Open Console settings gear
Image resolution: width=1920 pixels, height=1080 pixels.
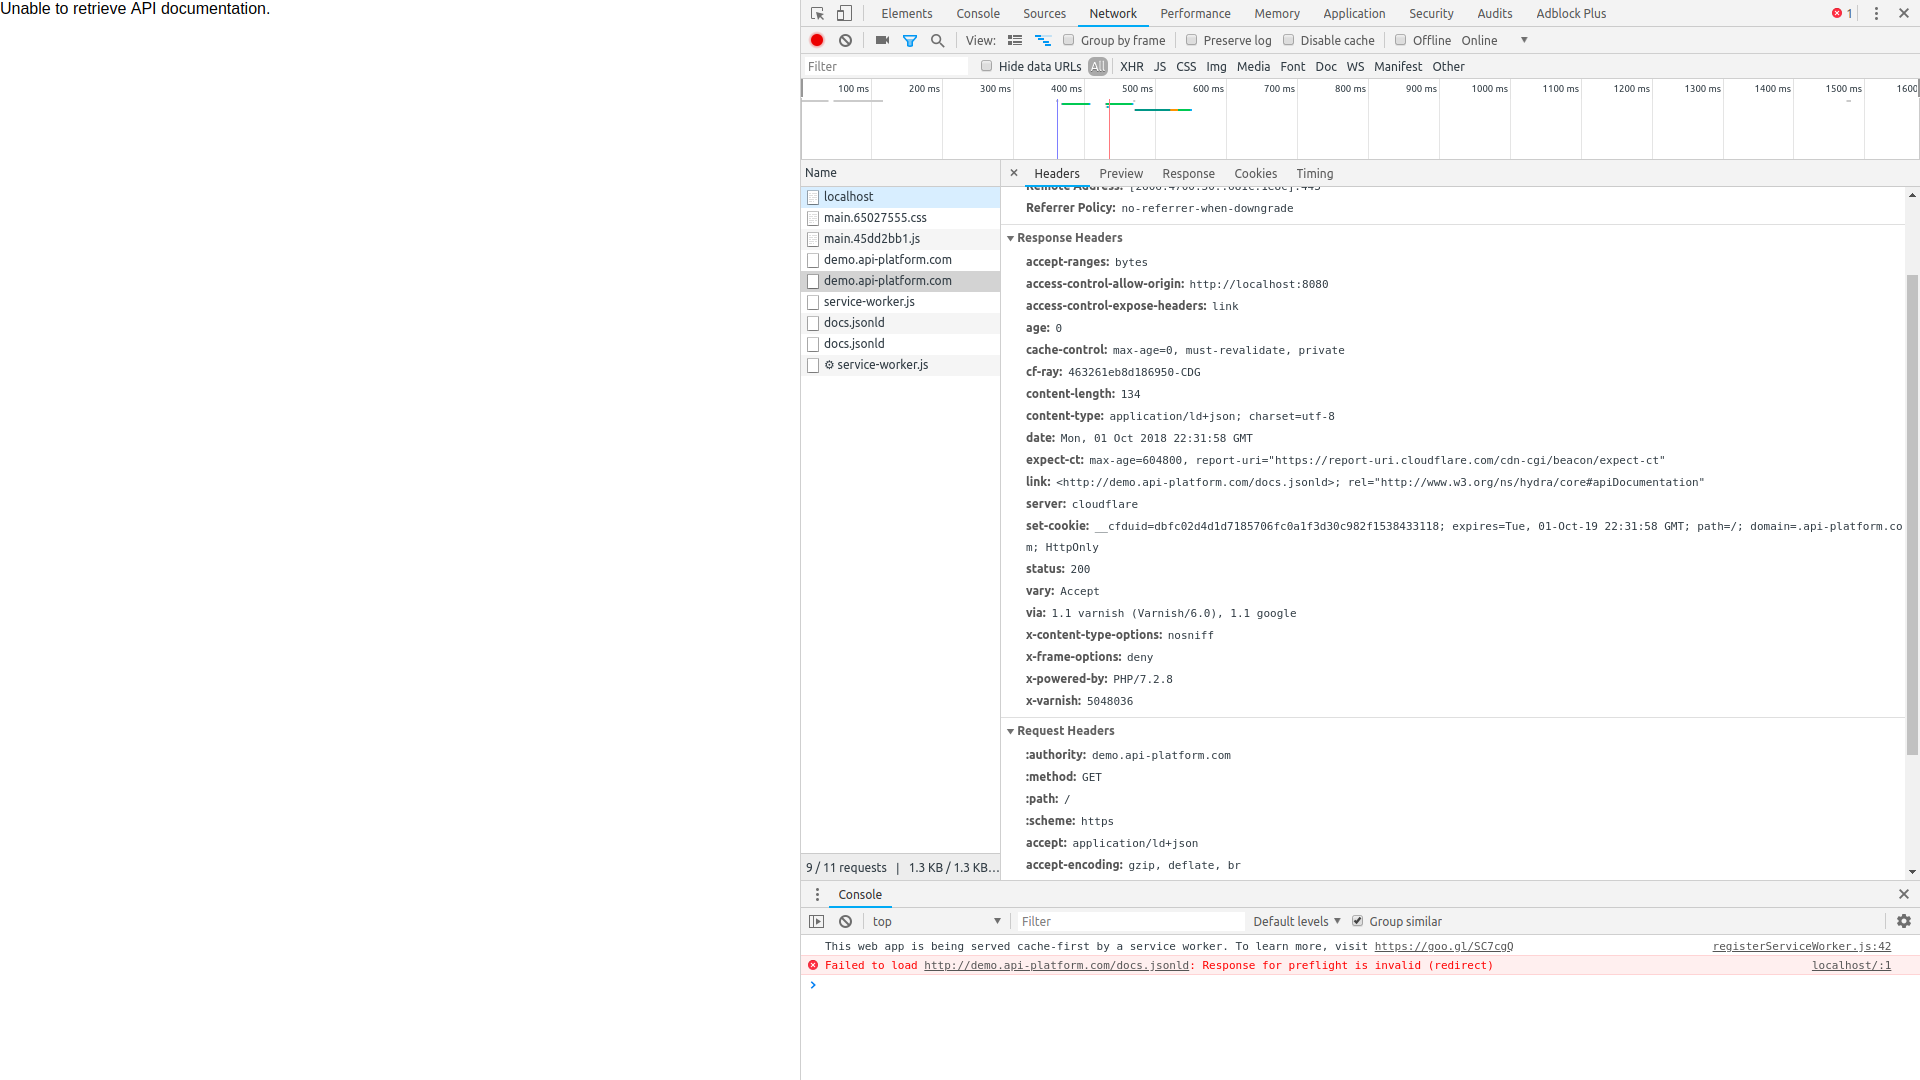[x=1902, y=921]
